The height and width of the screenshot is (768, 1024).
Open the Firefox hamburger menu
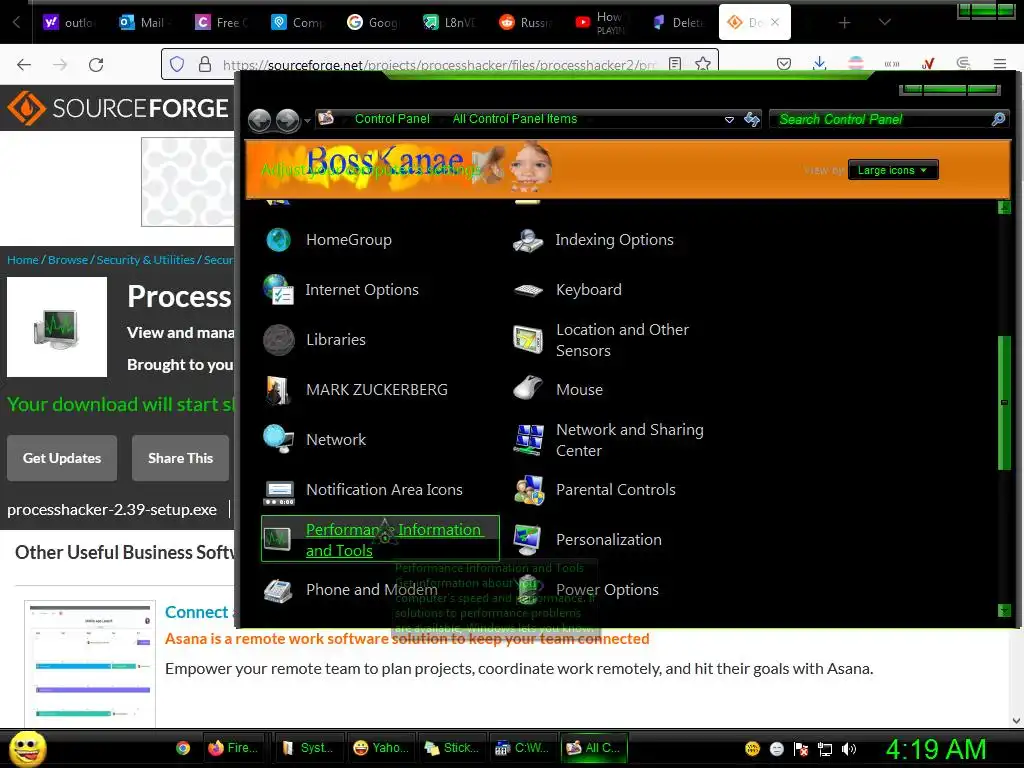coord(999,63)
